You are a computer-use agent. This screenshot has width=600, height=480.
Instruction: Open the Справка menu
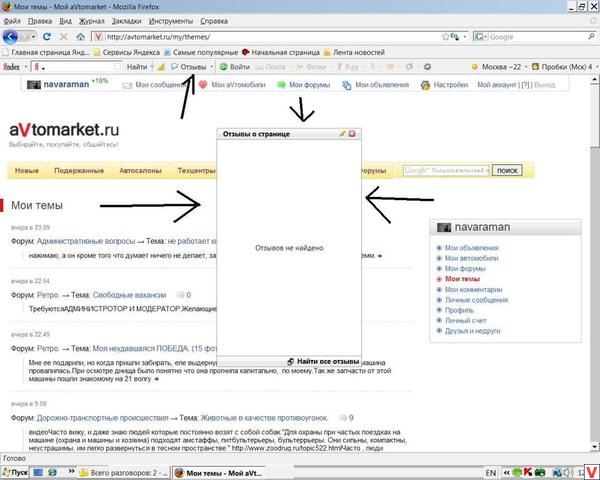tap(214, 21)
